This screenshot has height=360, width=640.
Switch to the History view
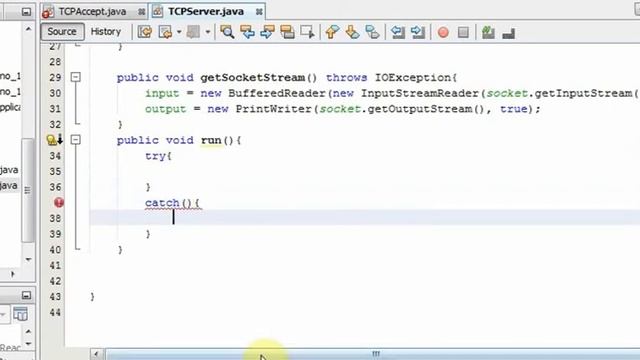(x=106, y=31)
